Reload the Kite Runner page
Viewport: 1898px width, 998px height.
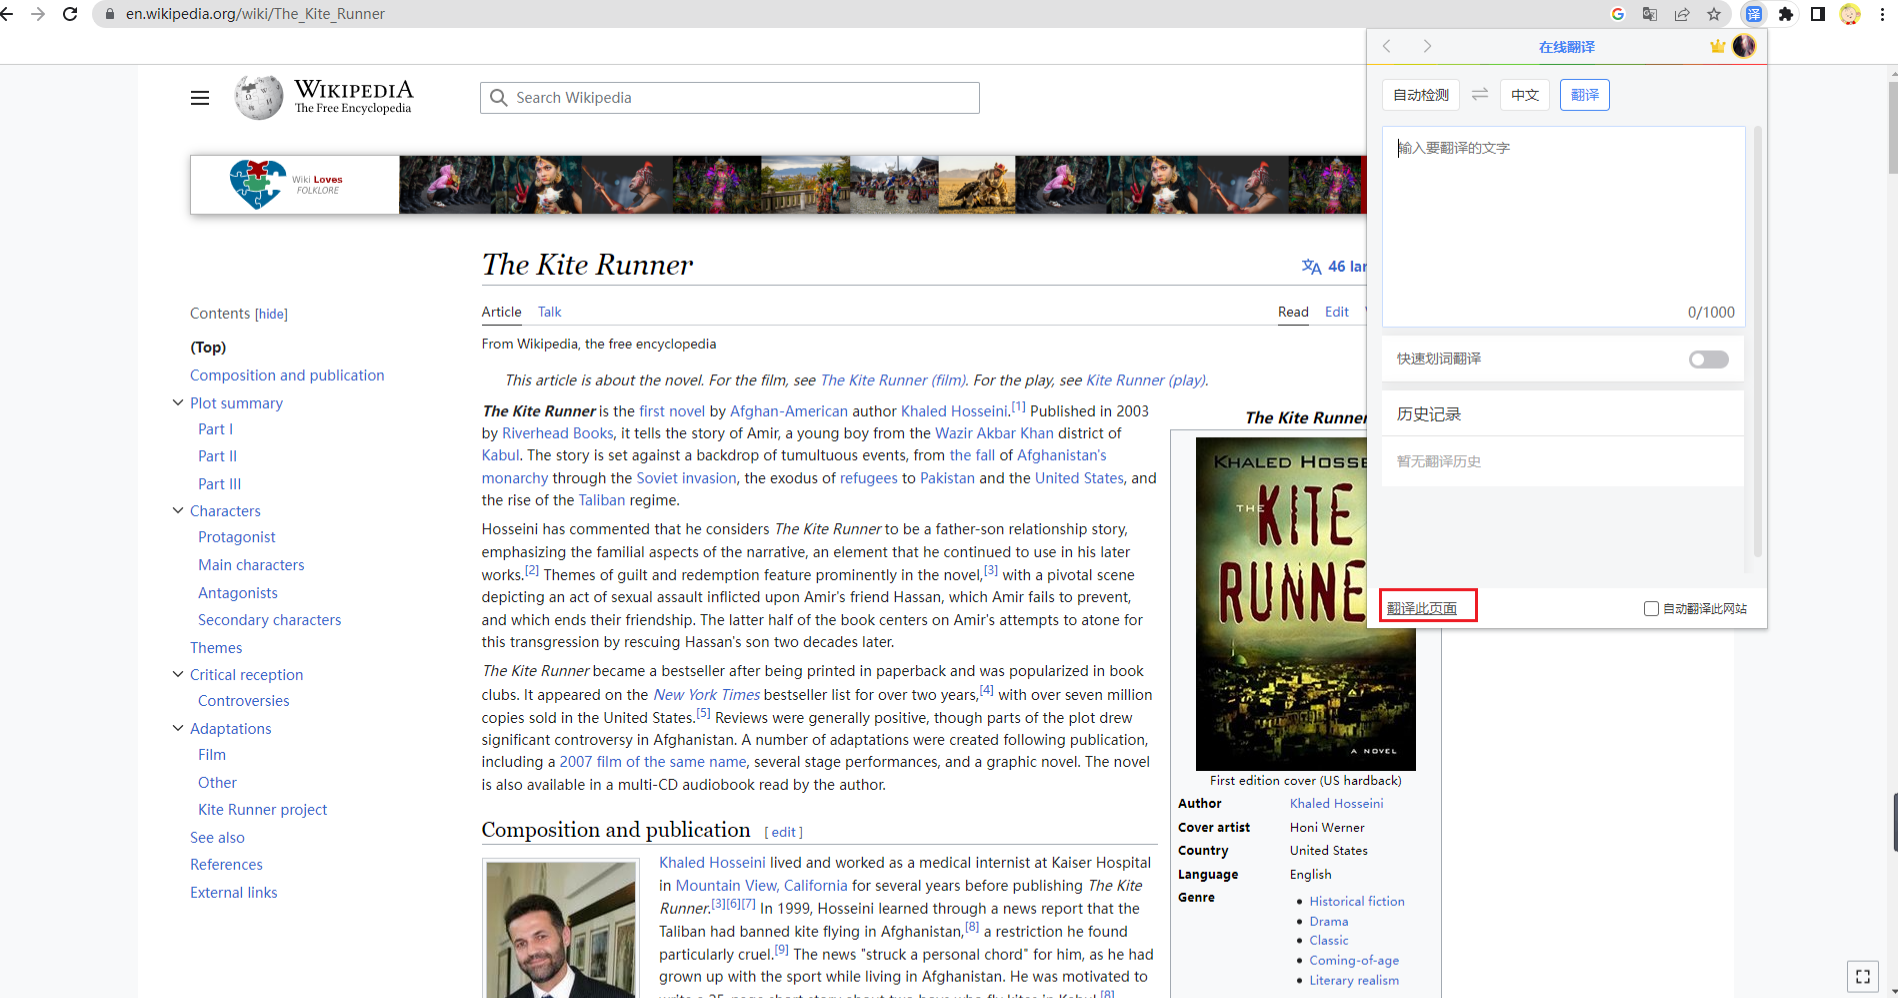click(x=70, y=14)
